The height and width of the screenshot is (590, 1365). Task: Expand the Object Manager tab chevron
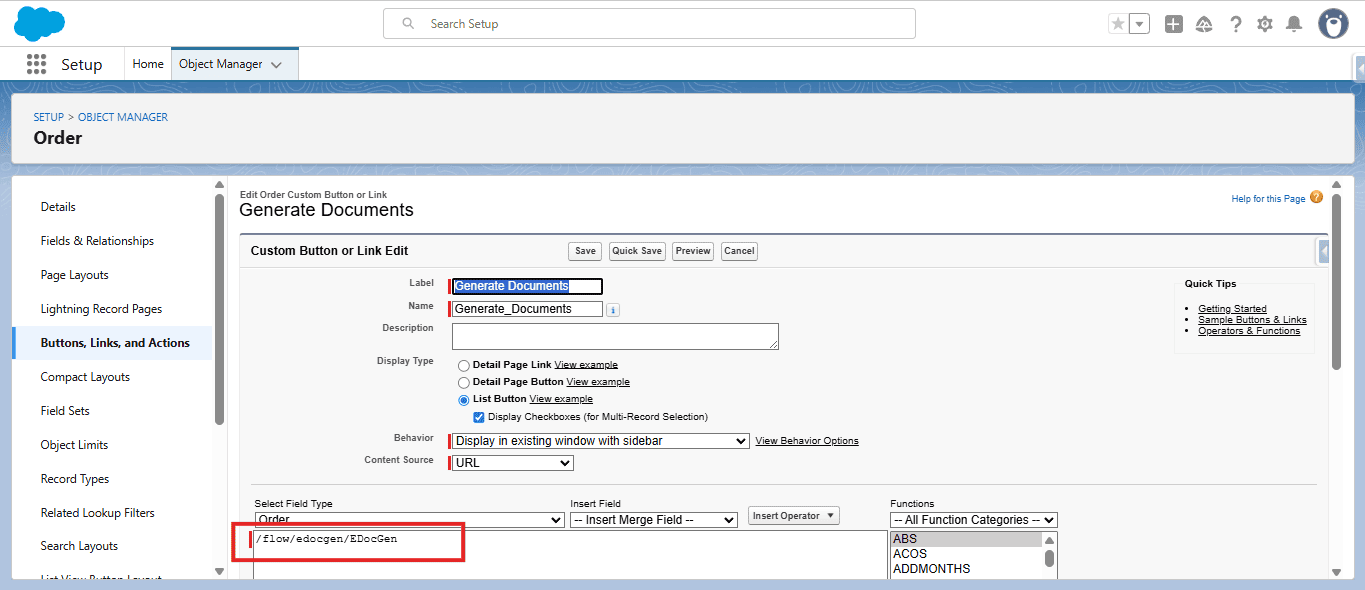pyautogui.click(x=277, y=65)
